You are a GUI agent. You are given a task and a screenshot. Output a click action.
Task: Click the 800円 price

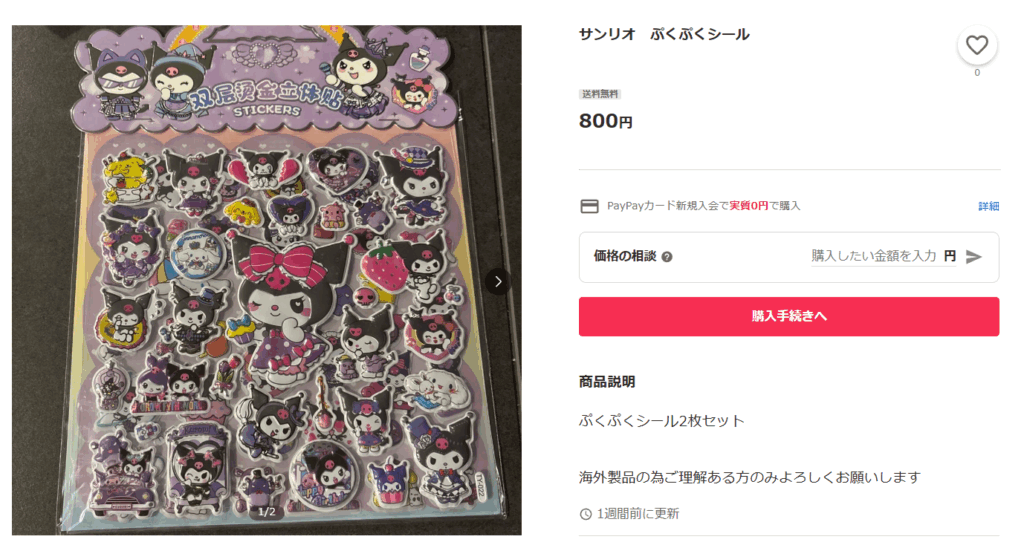(605, 121)
